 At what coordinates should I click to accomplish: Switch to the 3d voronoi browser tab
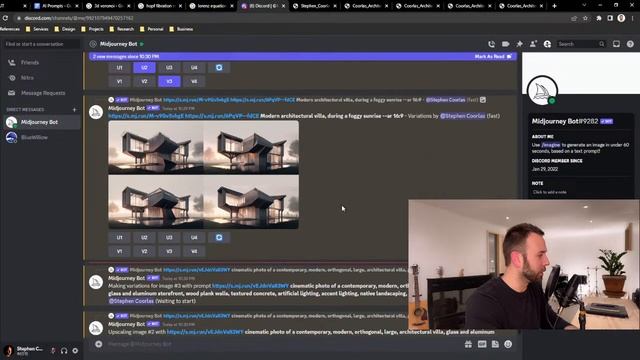point(107,6)
